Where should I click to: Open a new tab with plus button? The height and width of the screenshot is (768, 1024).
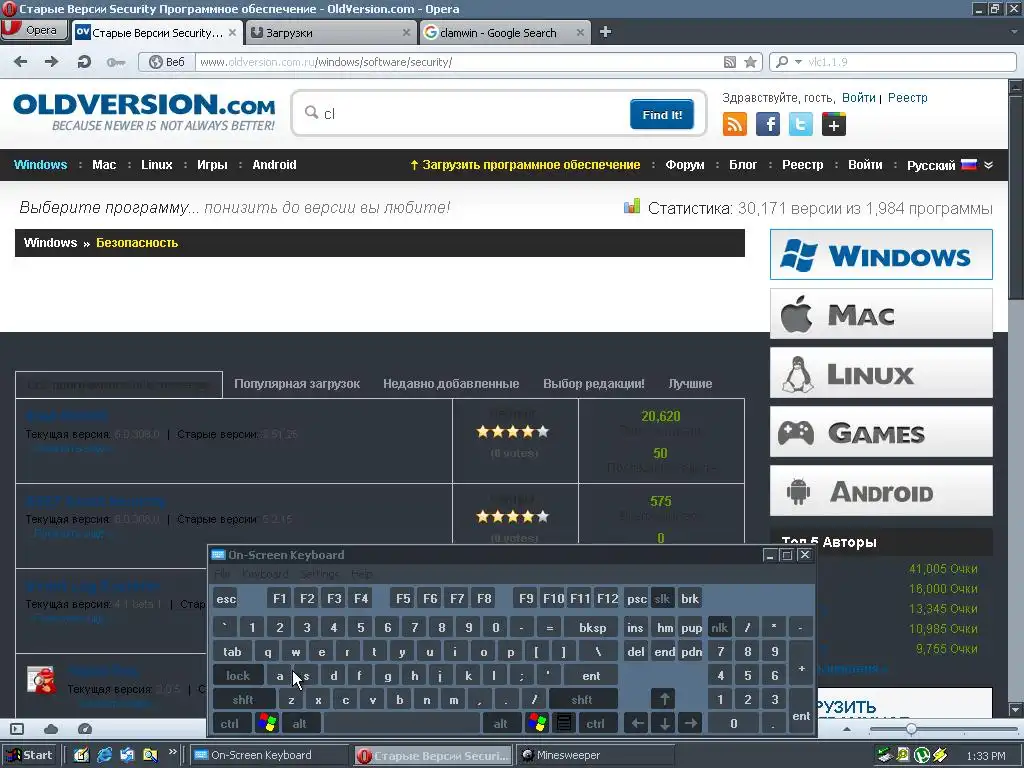click(x=605, y=32)
